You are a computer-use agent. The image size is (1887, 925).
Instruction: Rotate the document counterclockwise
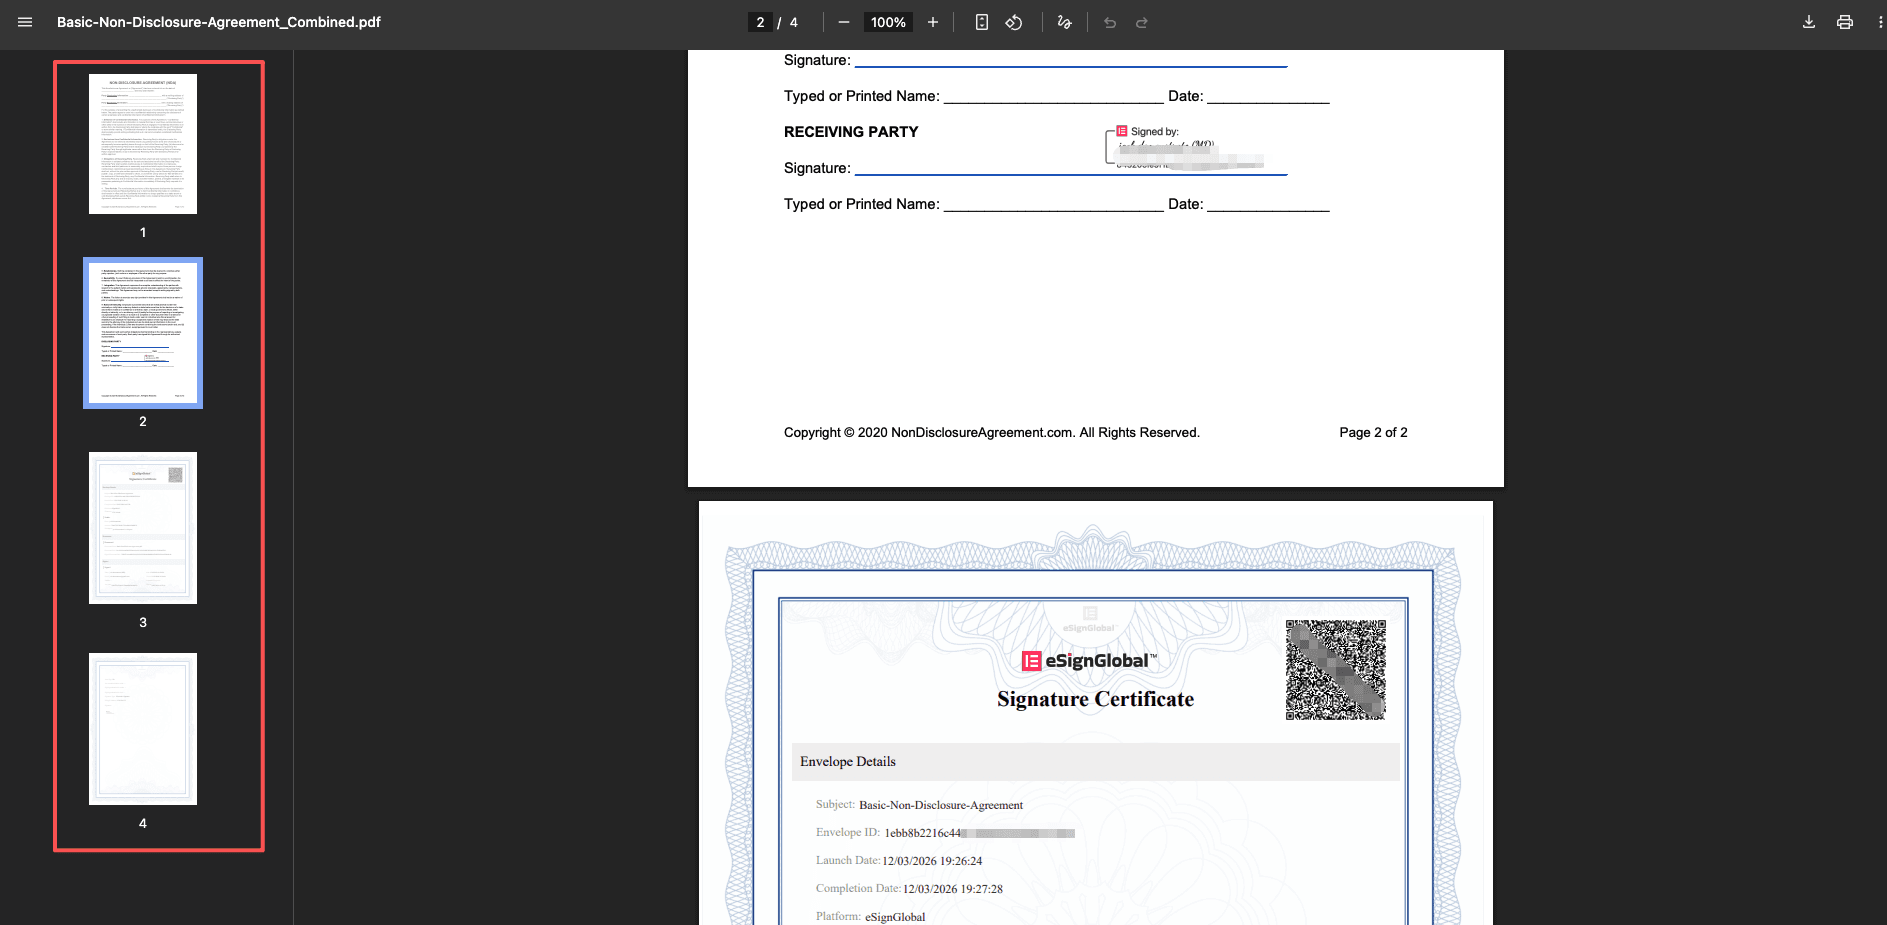coord(1014,22)
